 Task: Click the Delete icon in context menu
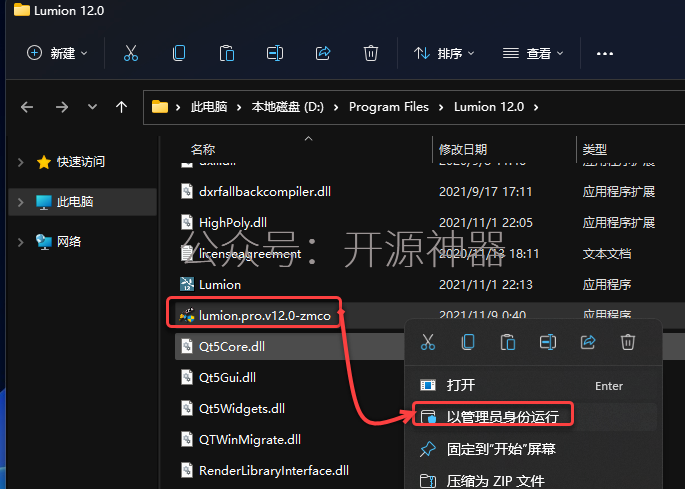coord(628,342)
